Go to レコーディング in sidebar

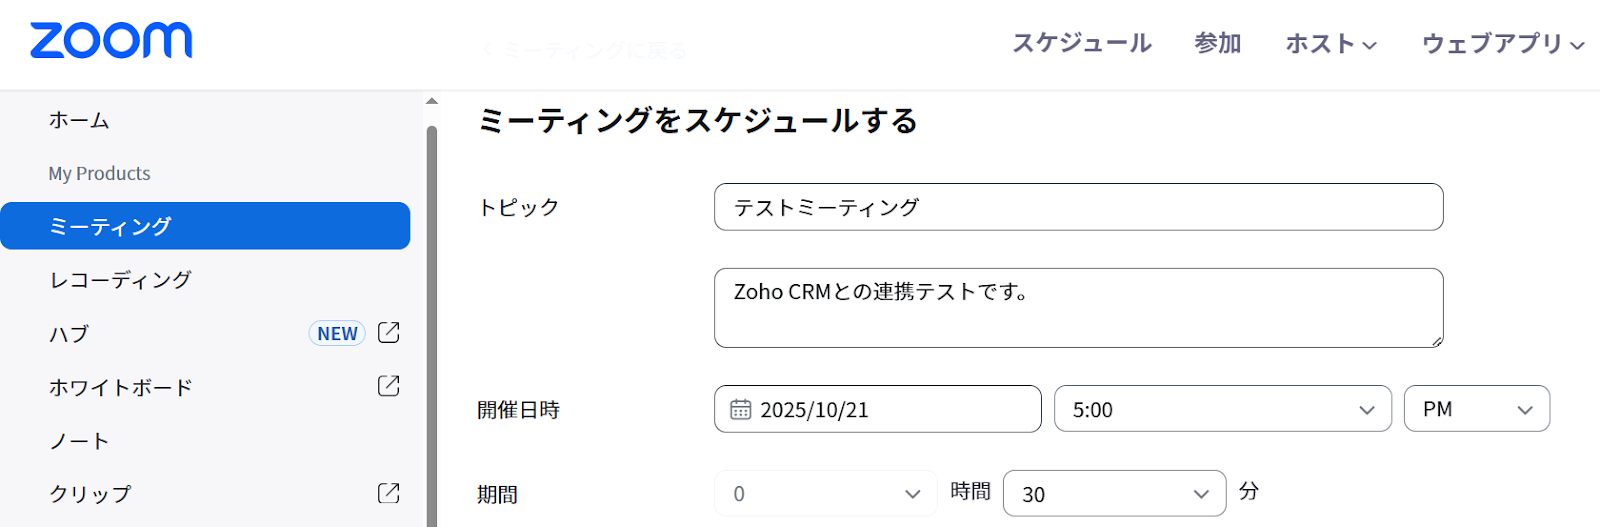tap(121, 280)
